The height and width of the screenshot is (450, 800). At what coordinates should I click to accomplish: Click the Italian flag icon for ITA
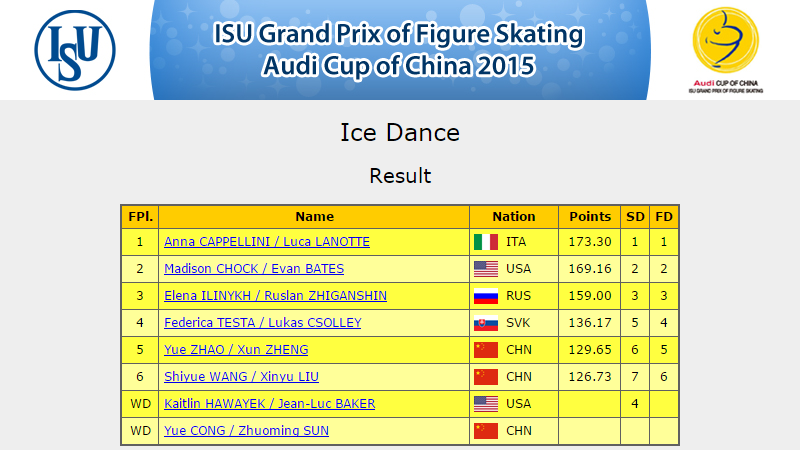(x=486, y=242)
